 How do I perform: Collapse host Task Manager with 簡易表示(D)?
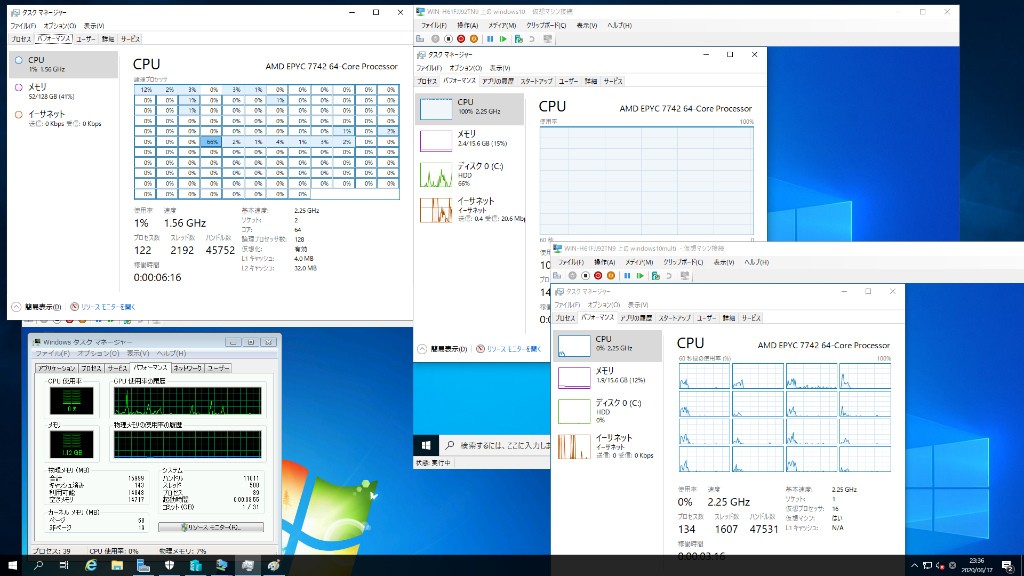[x=42, y=307]
